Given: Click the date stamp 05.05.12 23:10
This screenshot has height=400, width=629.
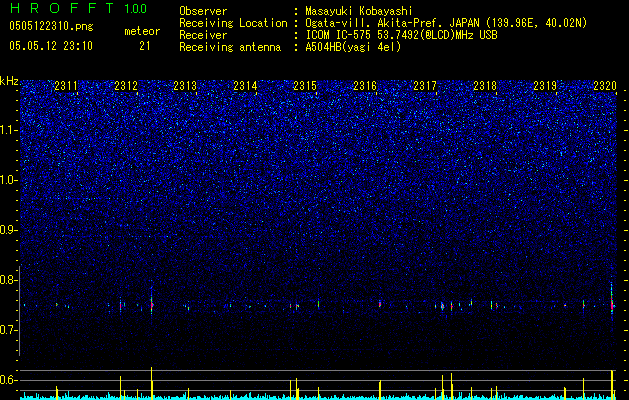Looking at the screenshot, I should 51,46.
